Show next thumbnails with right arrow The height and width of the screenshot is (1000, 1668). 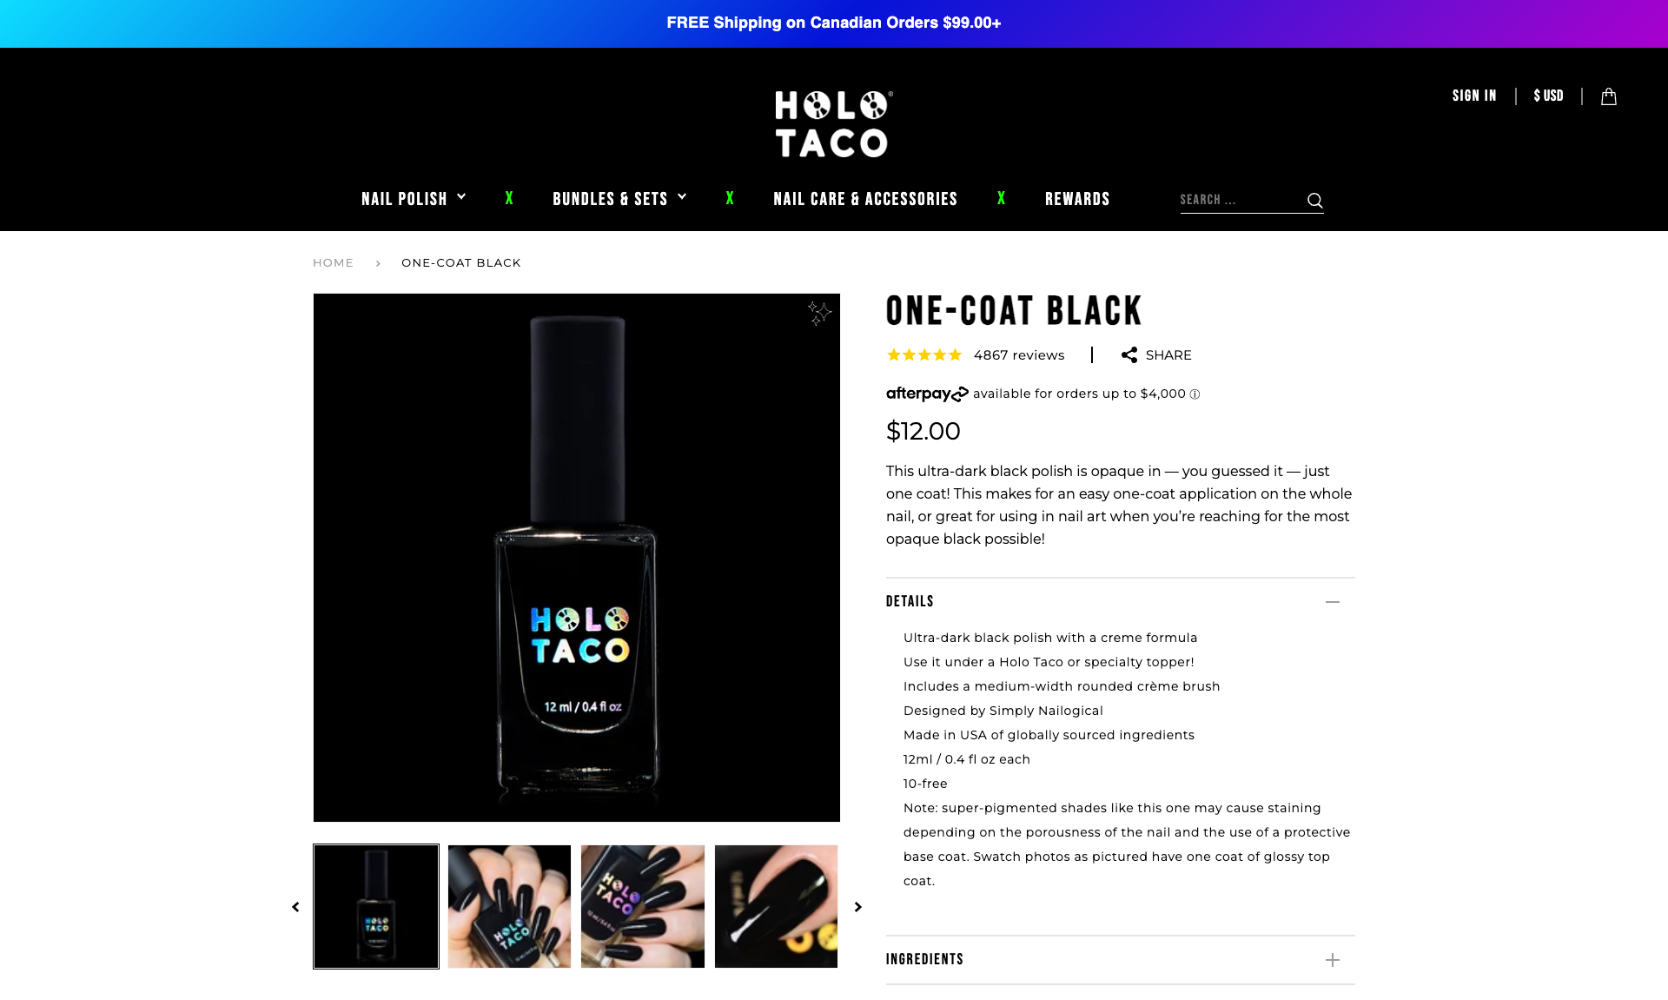857,907
